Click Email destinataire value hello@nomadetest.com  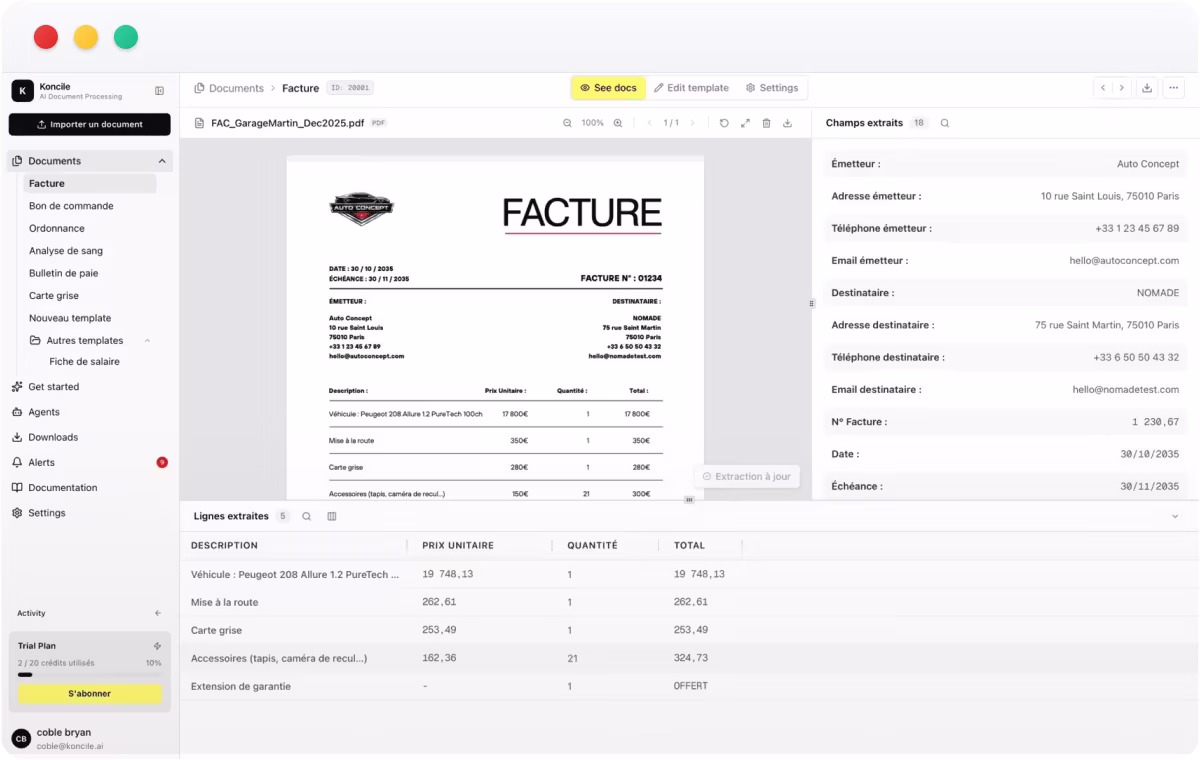click(x=1126, y=390)
